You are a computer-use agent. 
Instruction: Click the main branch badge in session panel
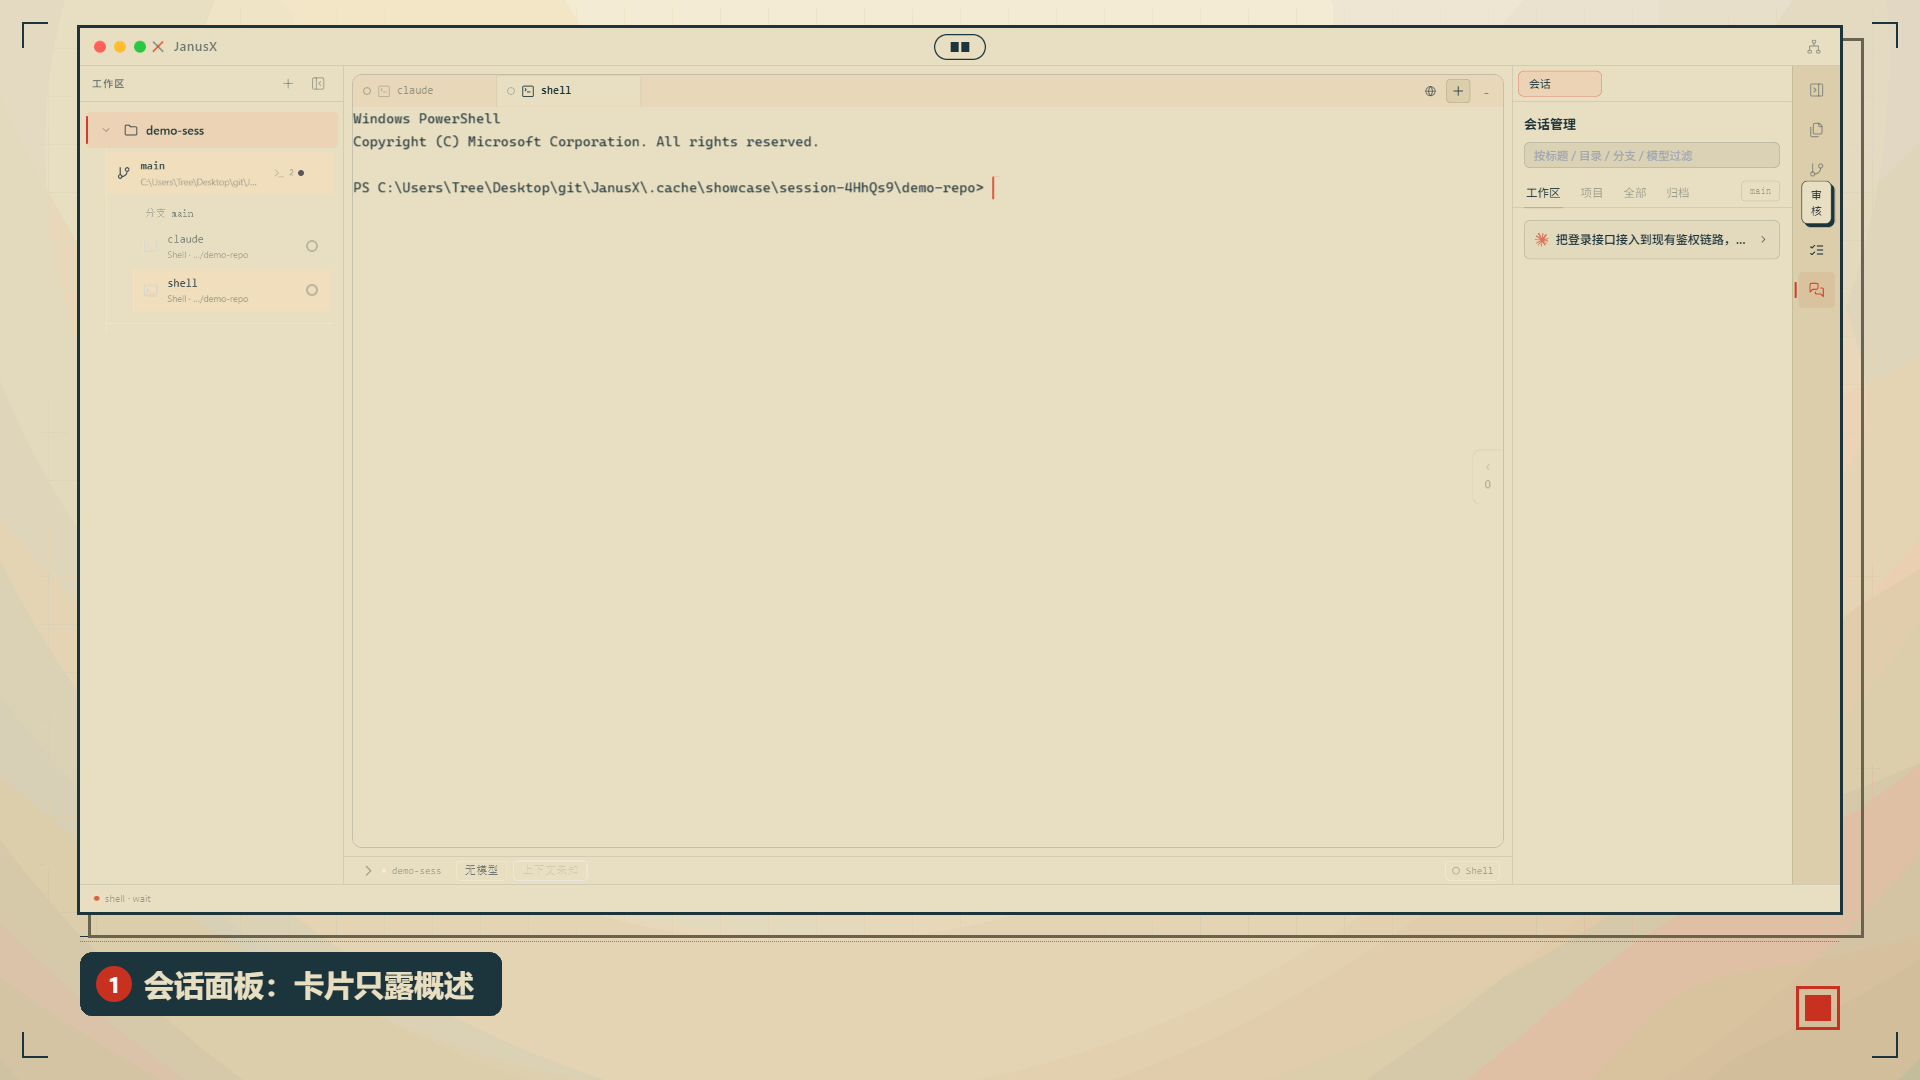point(1760,191)
